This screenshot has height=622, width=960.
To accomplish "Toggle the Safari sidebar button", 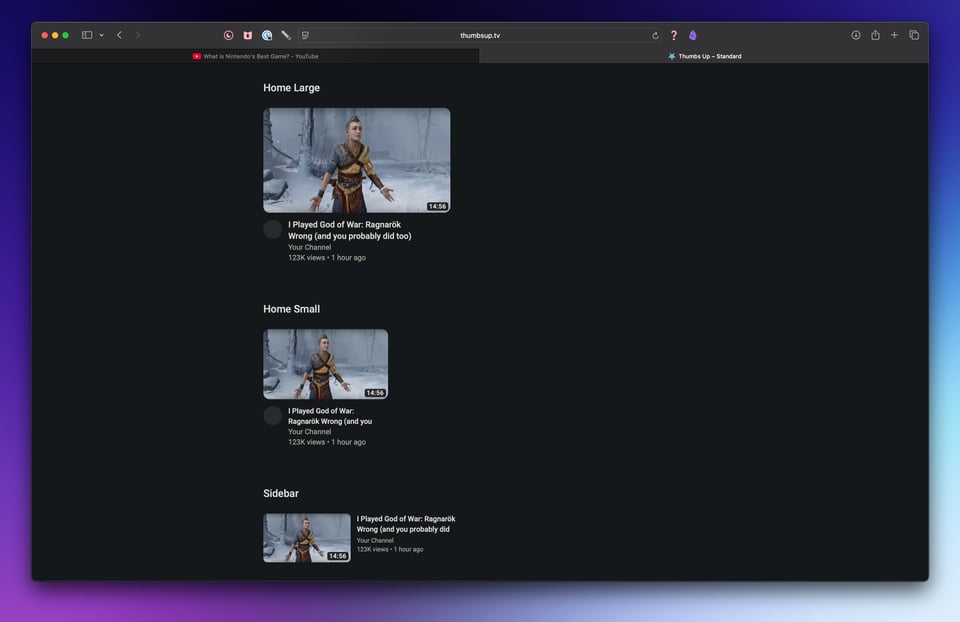I will (87, 35).
